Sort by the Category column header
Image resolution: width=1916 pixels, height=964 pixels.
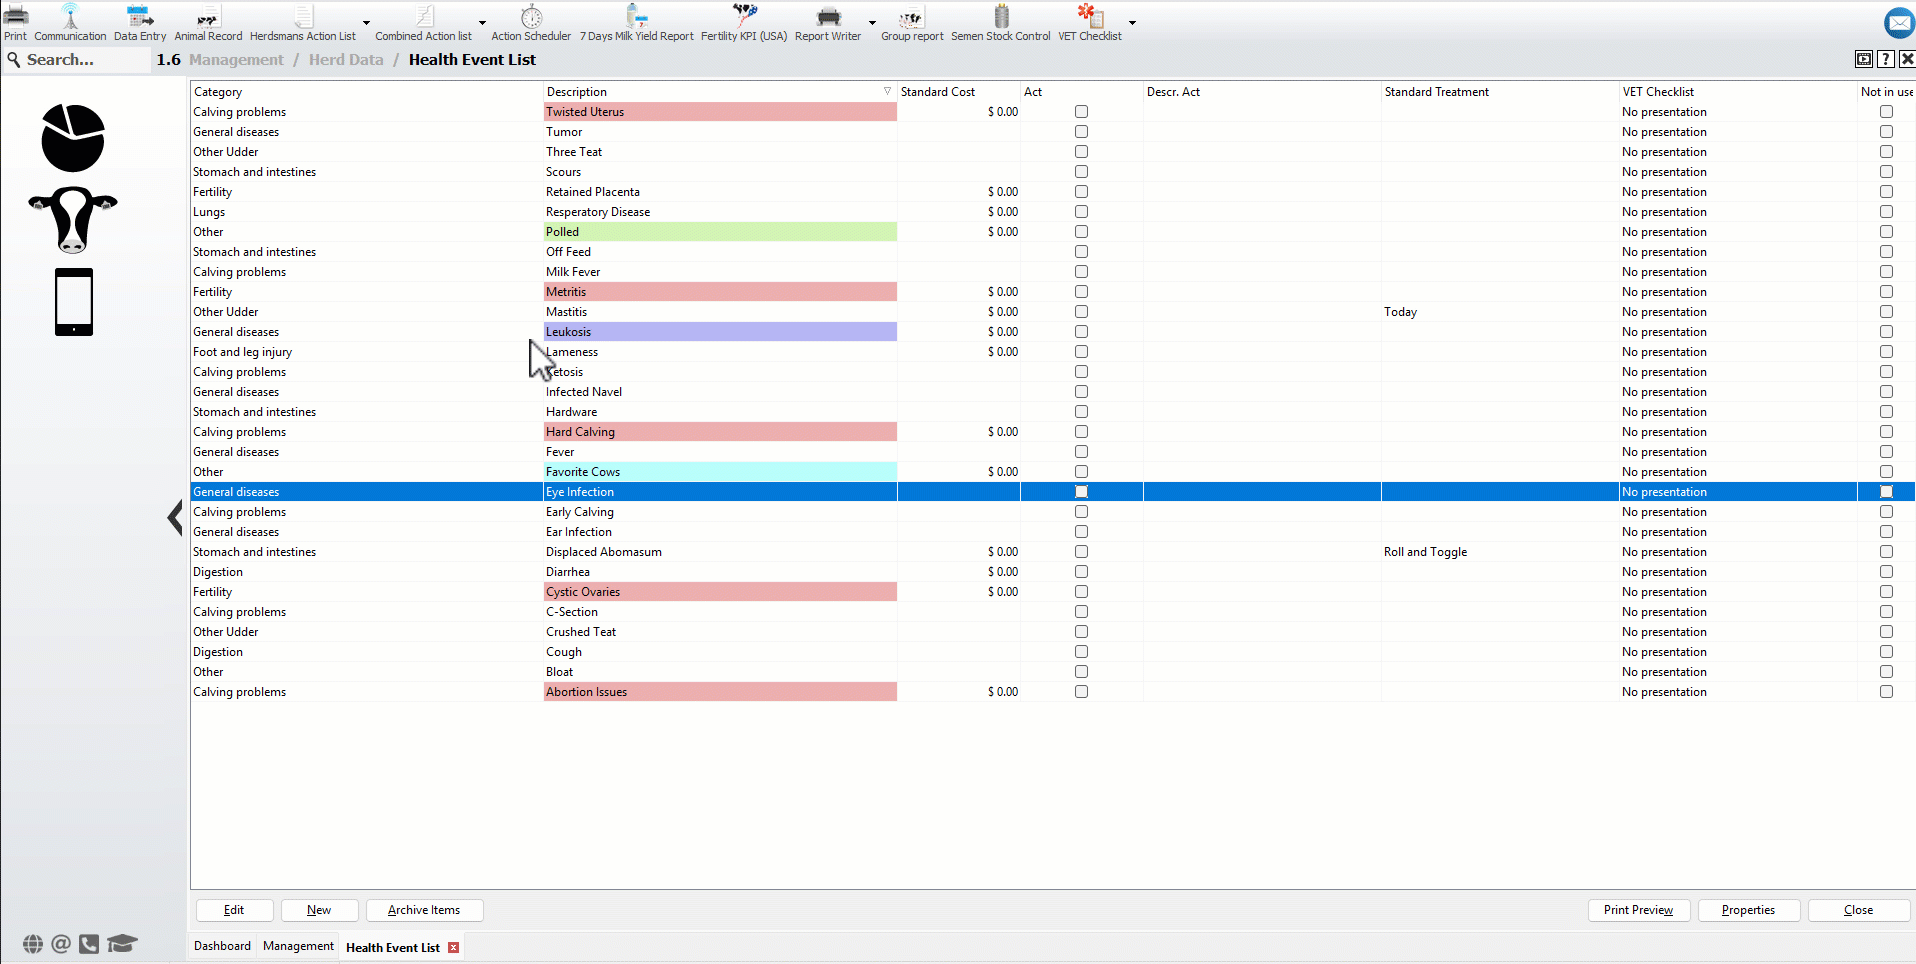coord(366,91)
